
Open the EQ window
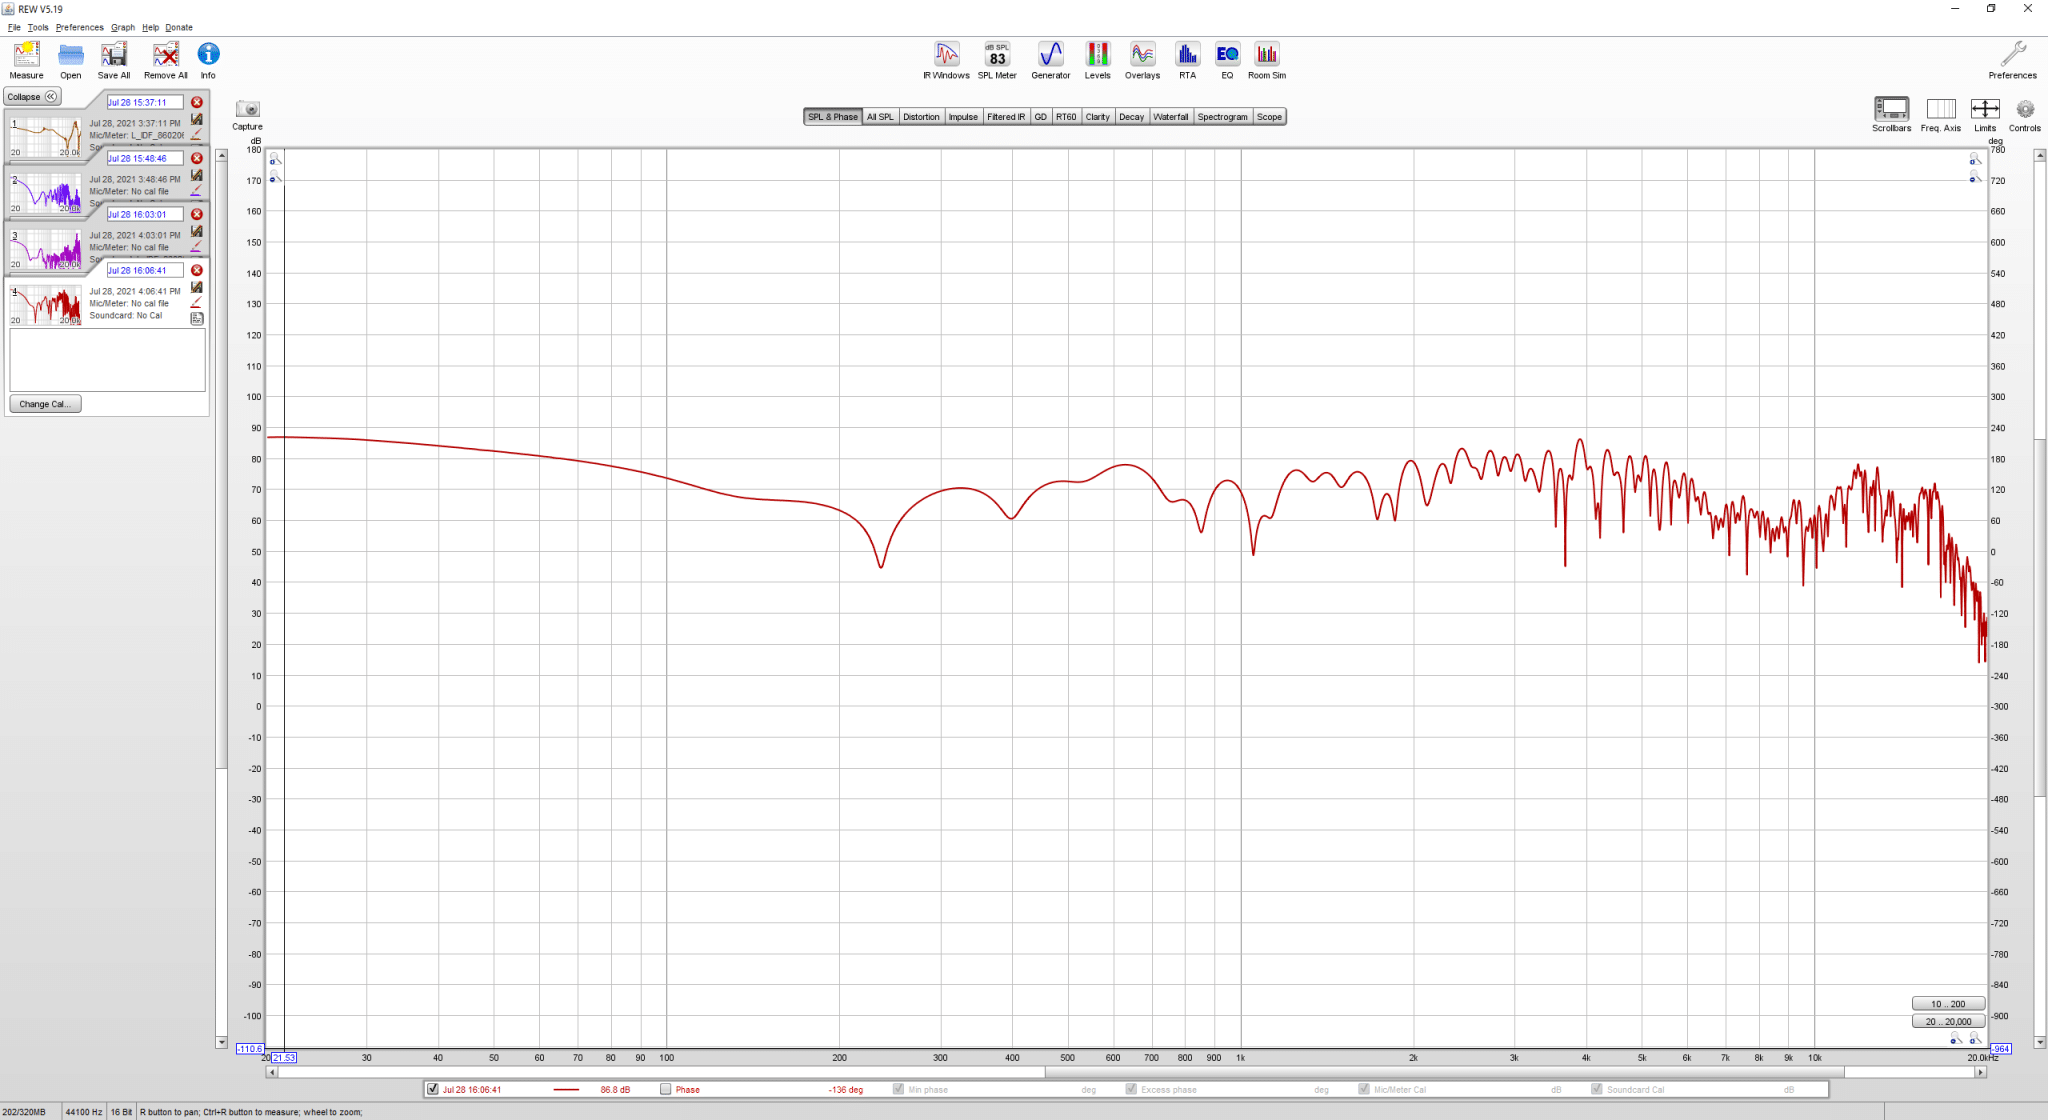click(1227, 60)
